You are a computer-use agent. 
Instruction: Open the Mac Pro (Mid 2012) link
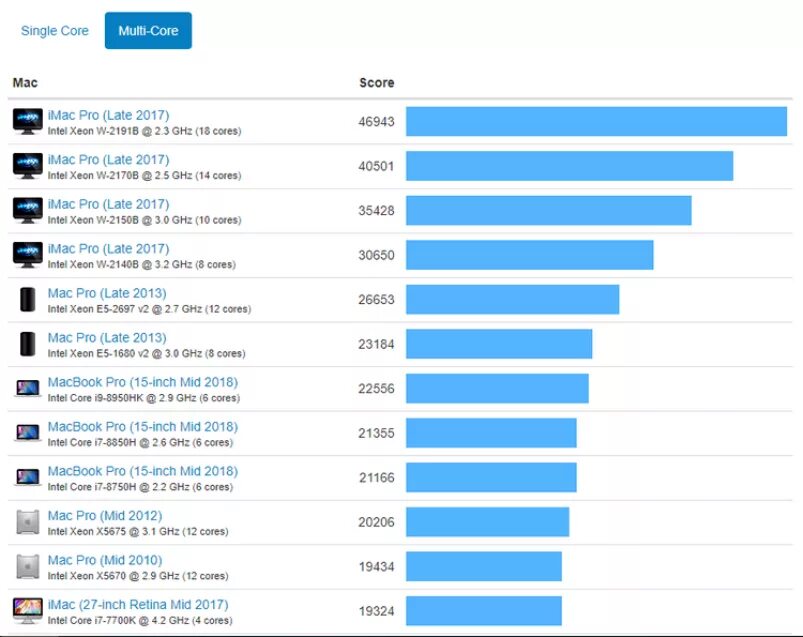pyautogui.click(x=105, y=516)
